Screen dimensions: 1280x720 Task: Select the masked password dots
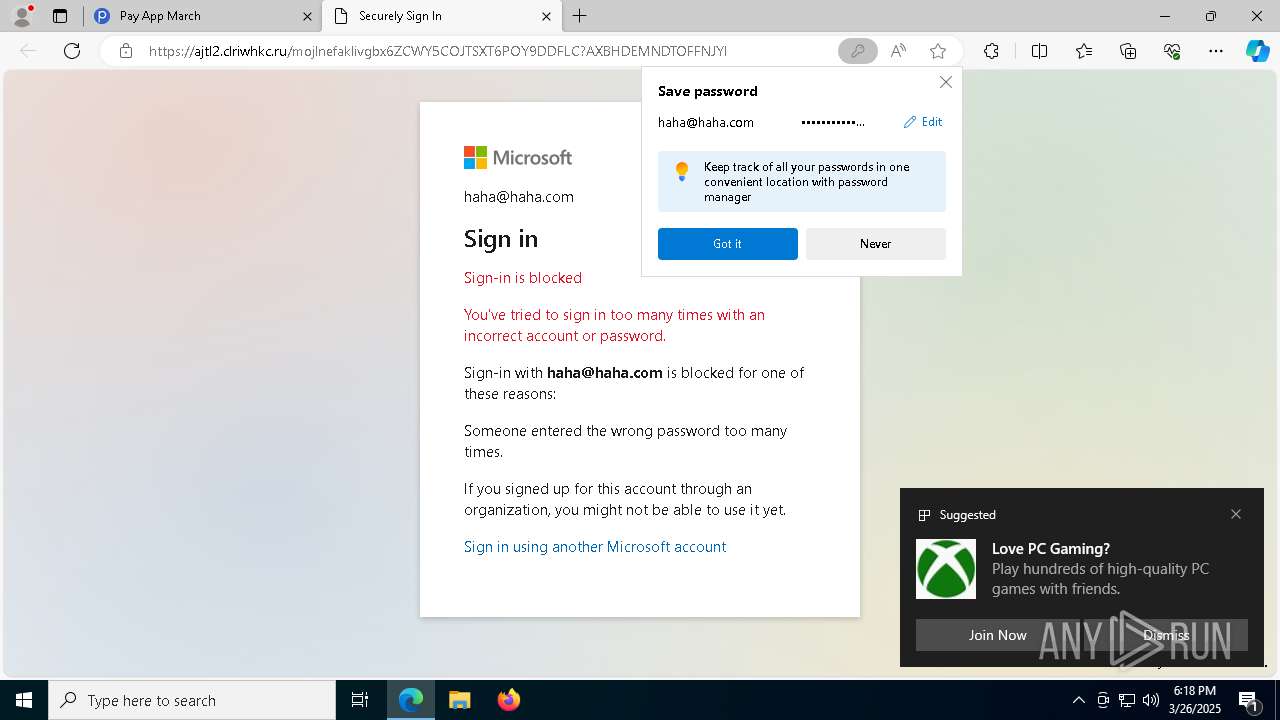click(833, 122)
